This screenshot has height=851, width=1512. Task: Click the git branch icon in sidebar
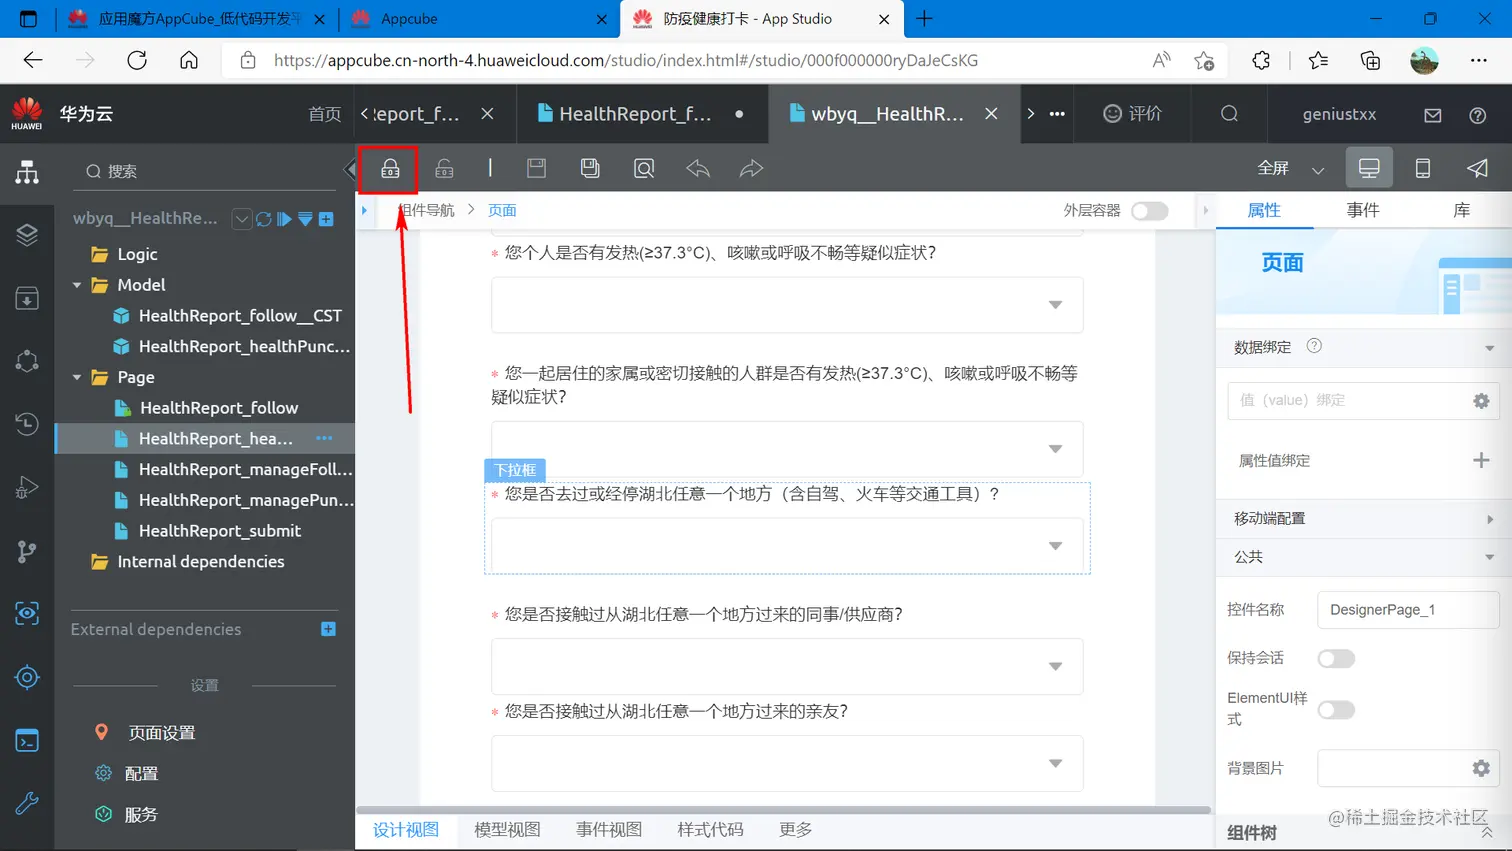coord(27,551)
